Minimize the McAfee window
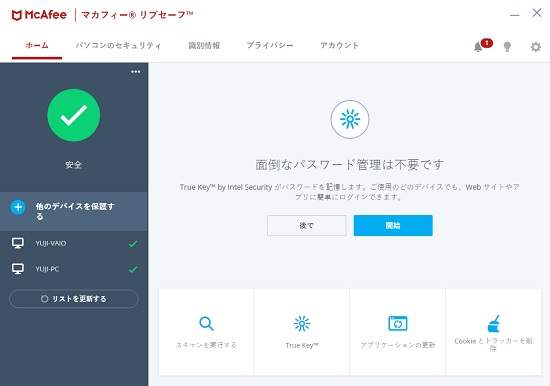 tap(515, 15)
